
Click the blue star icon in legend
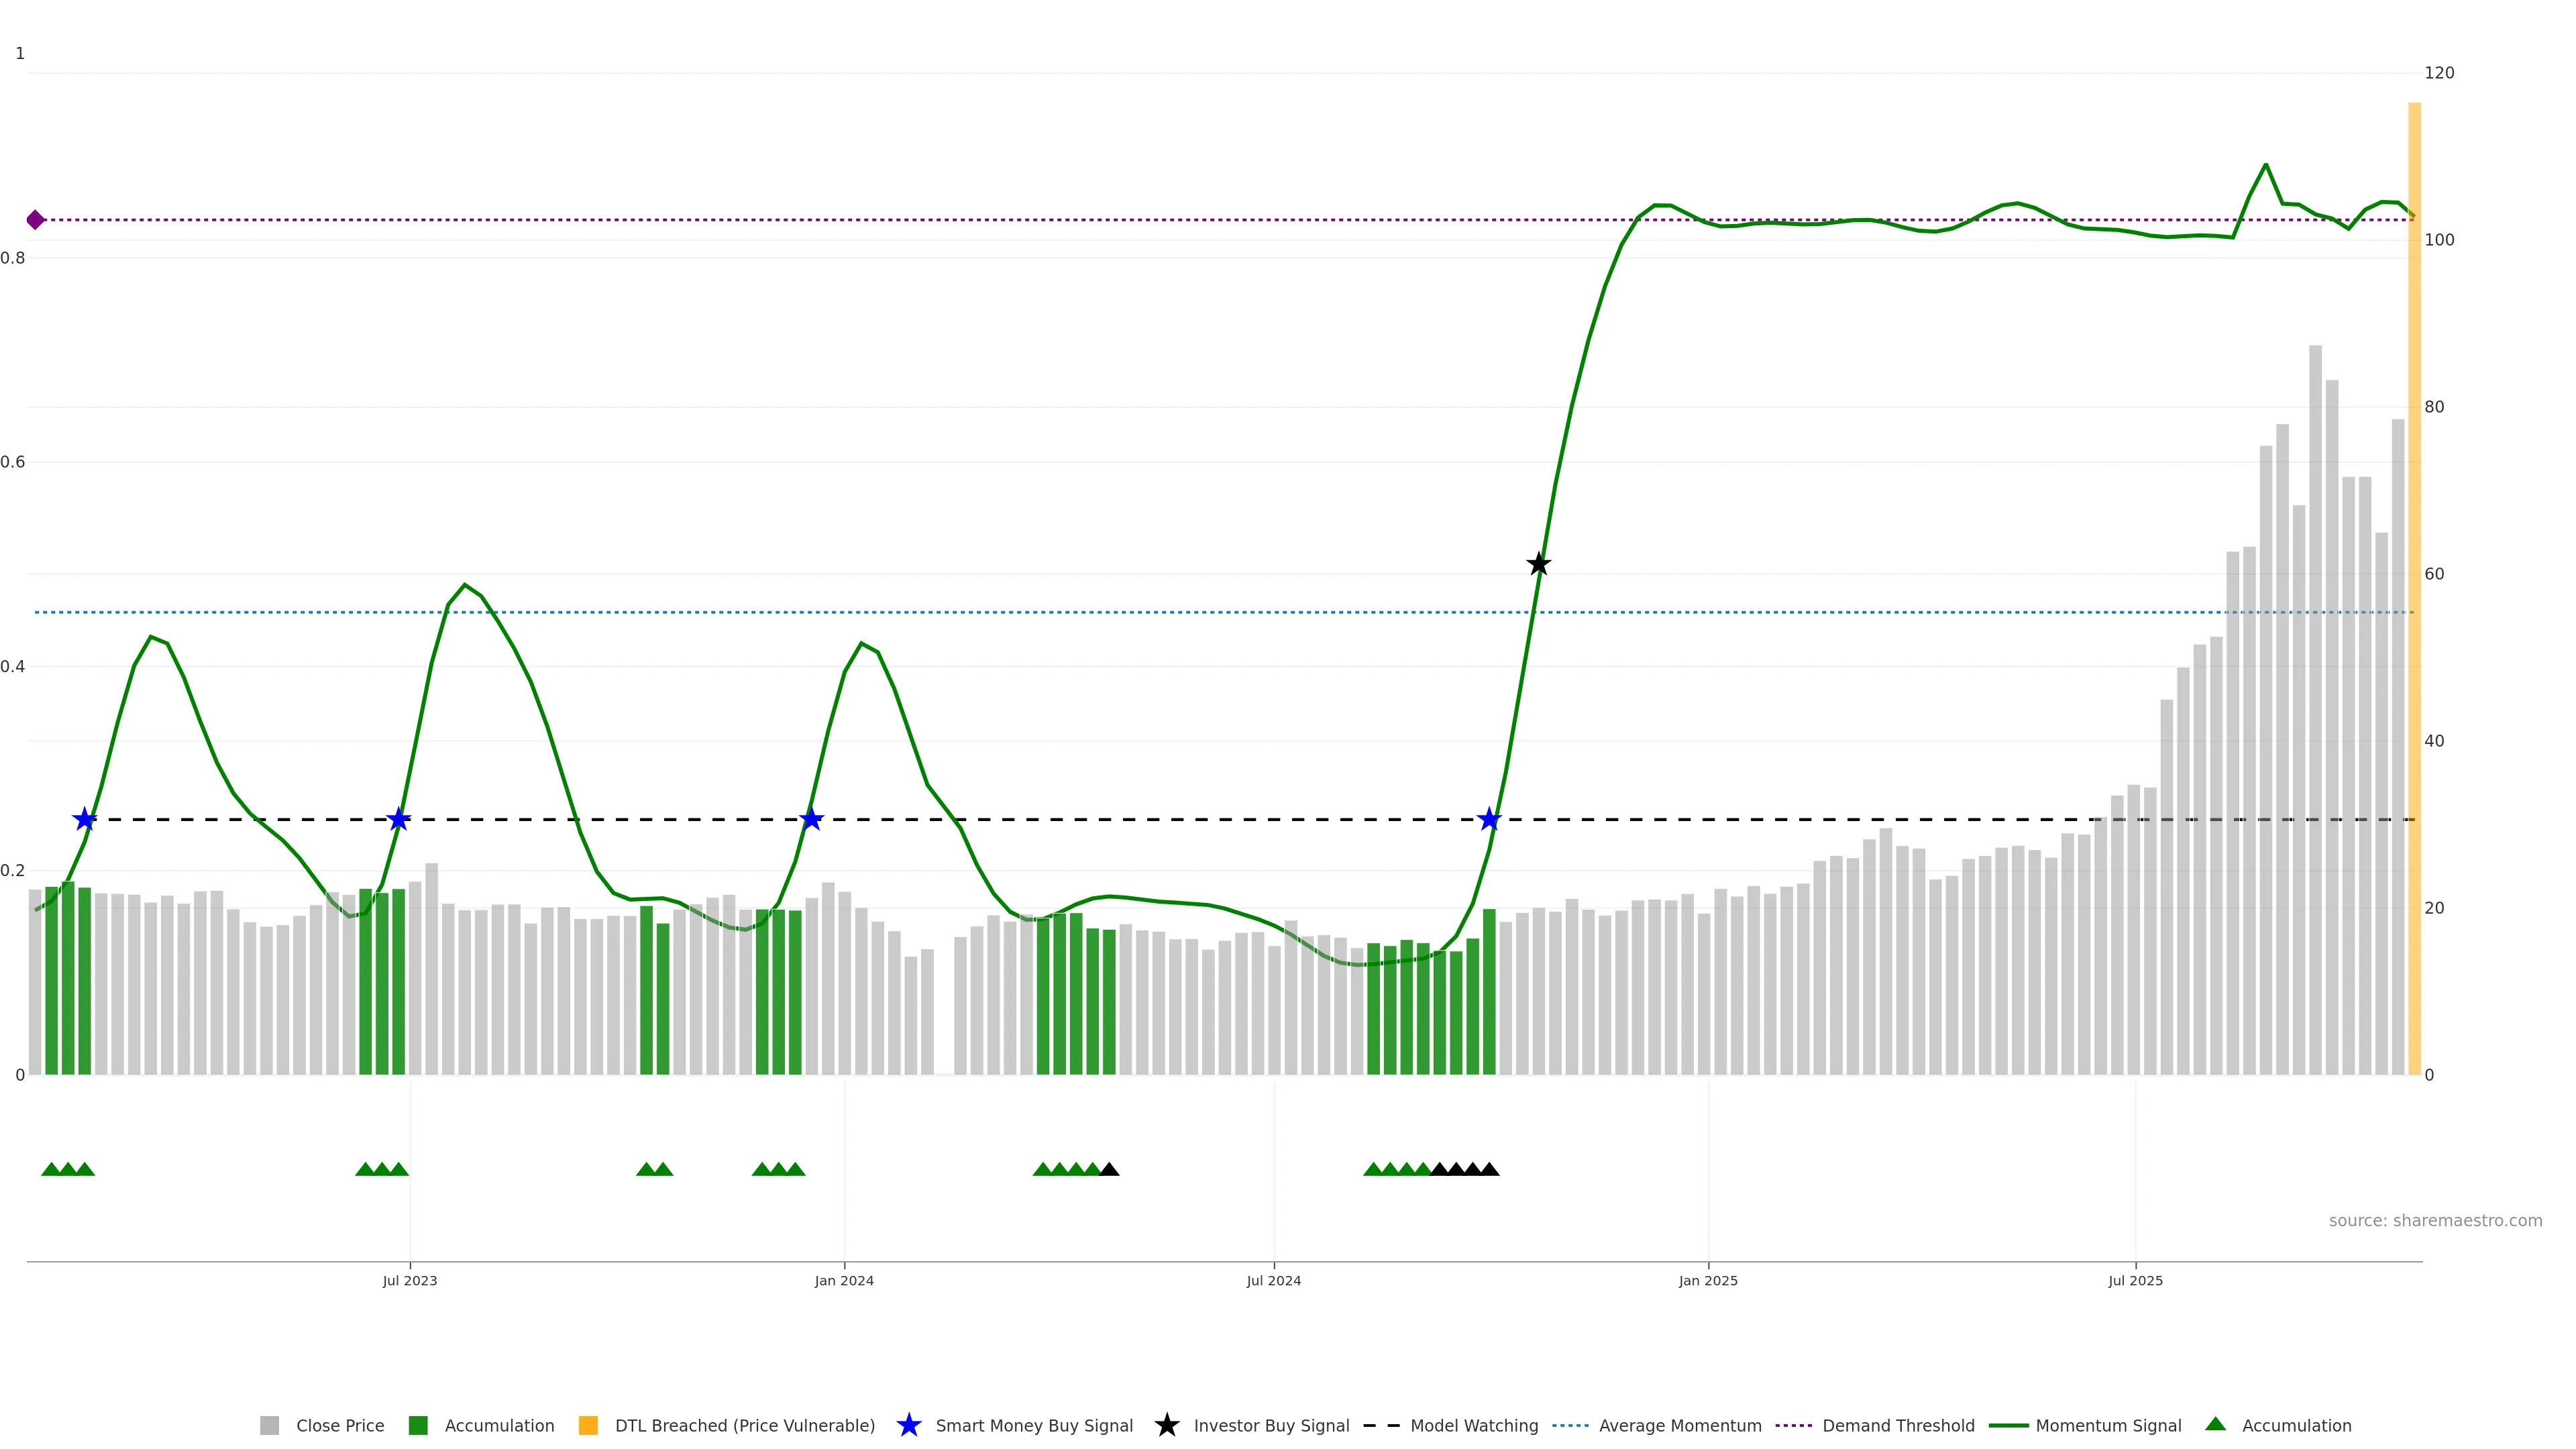[908, 1425]
